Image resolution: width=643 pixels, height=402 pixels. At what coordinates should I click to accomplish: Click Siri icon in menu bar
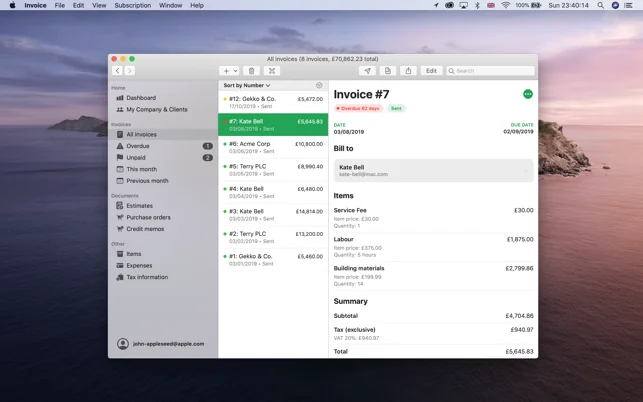pos(615,5)
